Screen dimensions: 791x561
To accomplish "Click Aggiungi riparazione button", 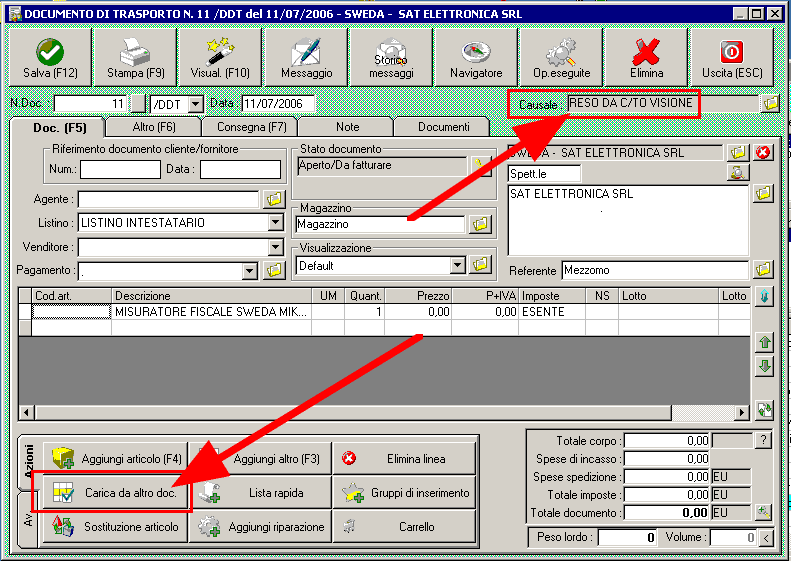I will [x=260, y=527].
